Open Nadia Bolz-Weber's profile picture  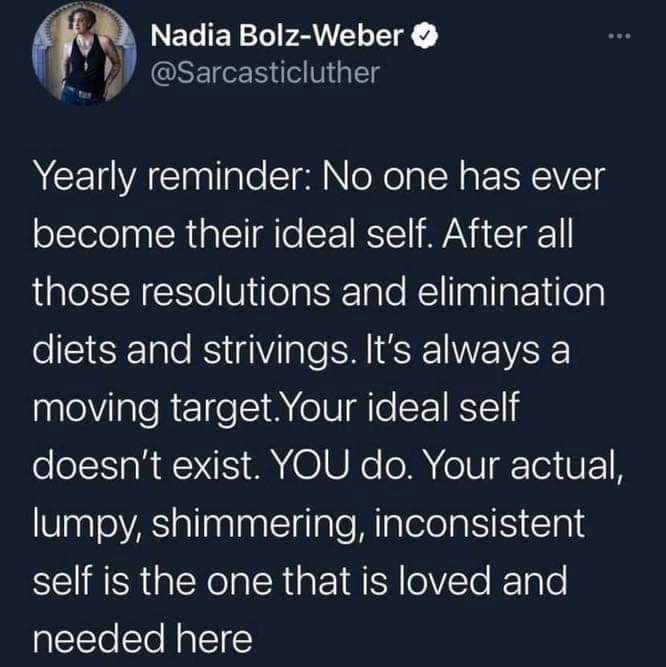pyautogui.click(x=86, y=56)
